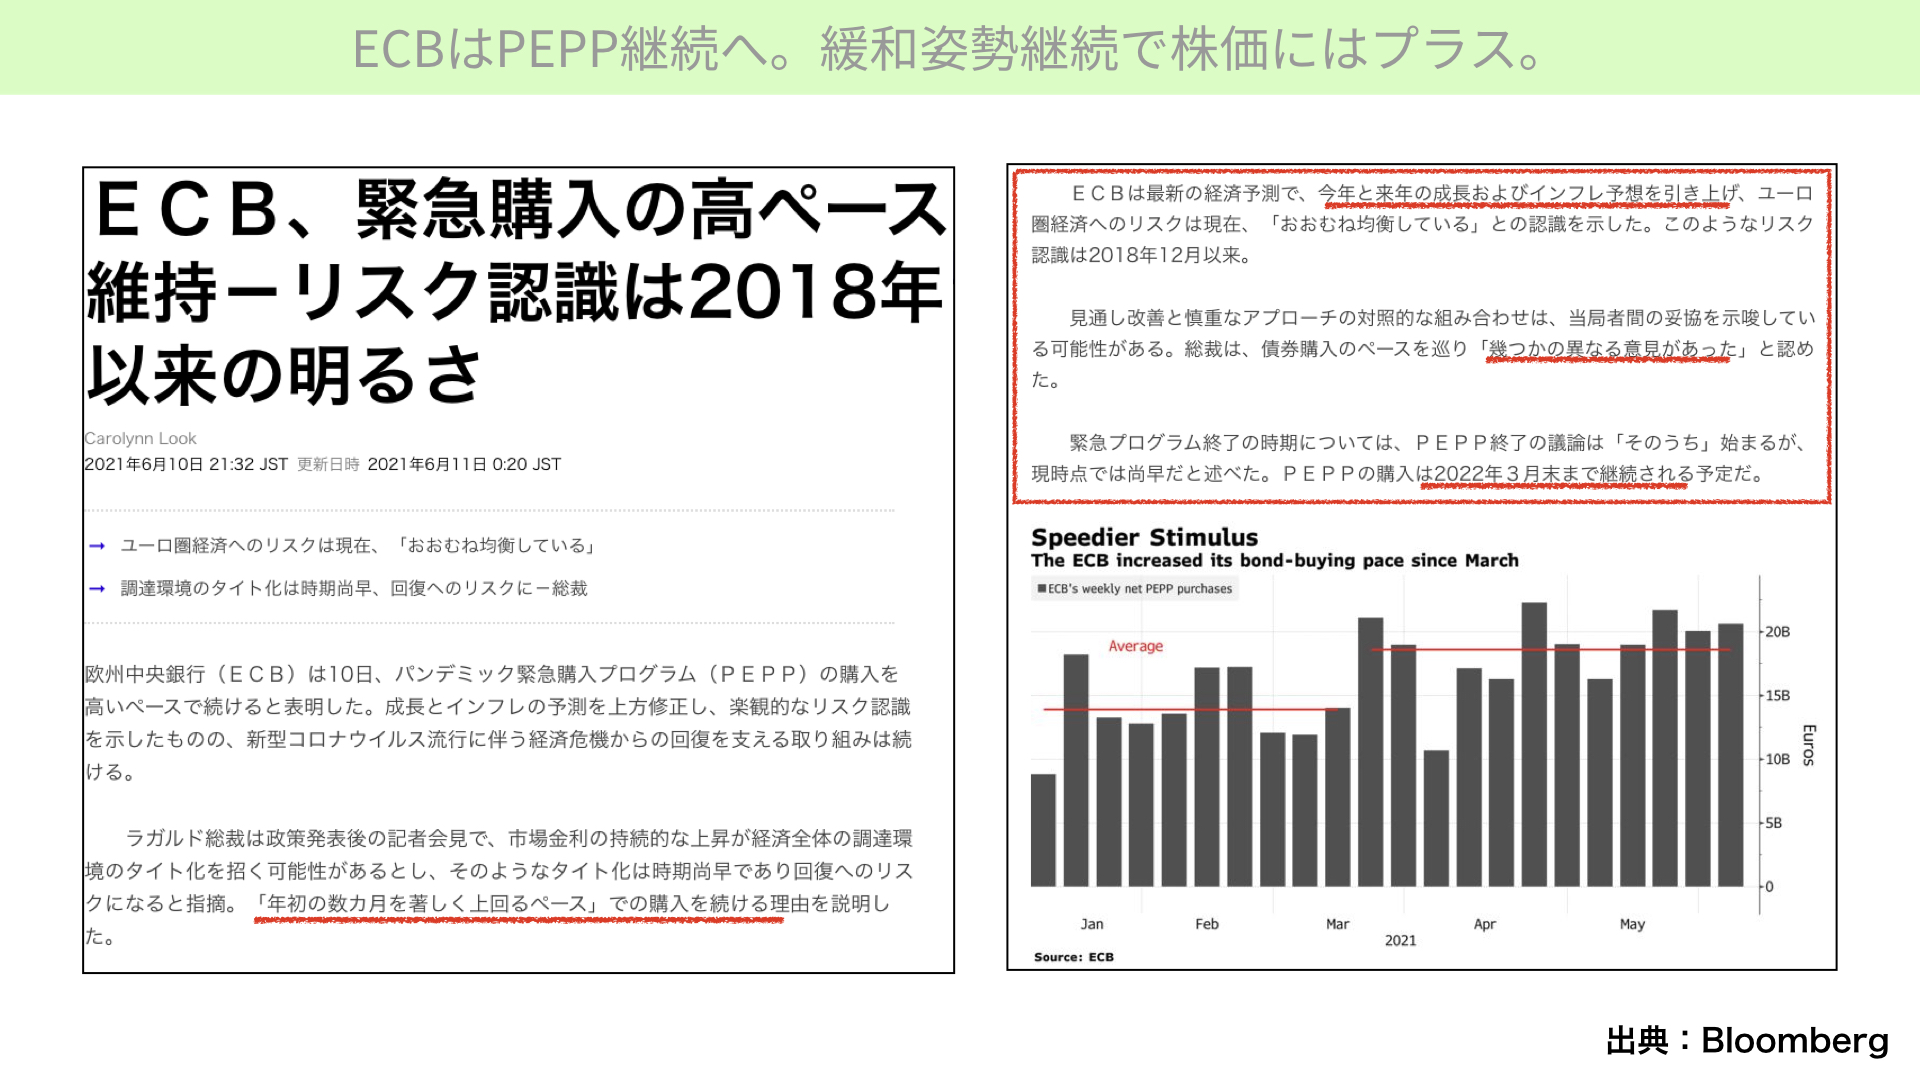1920x1080 pixels.
Task: Click the Feb label on the x-axis
Action: point(1207,924)
